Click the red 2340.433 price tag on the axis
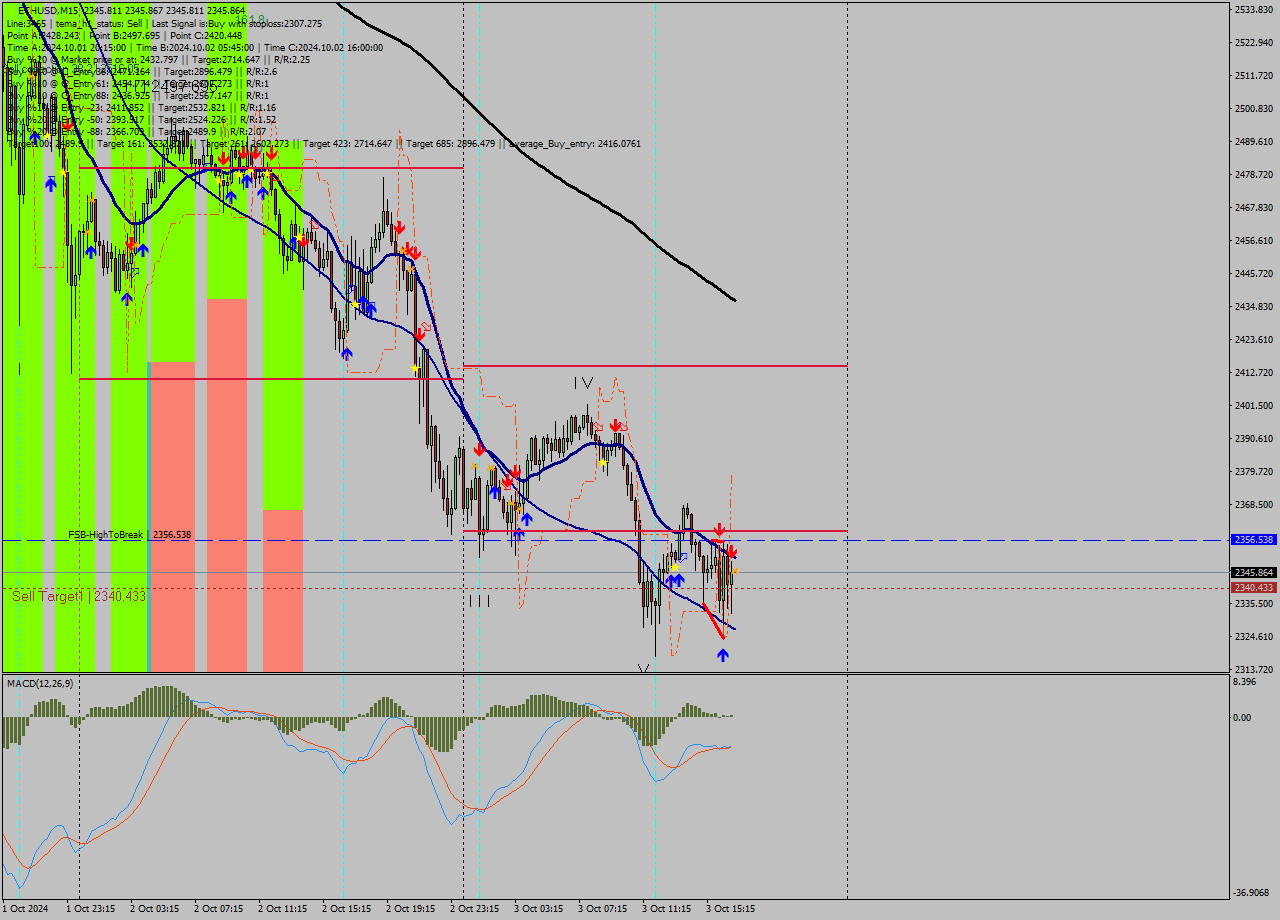1280x920 pixels. click(x=1254, y=588)
